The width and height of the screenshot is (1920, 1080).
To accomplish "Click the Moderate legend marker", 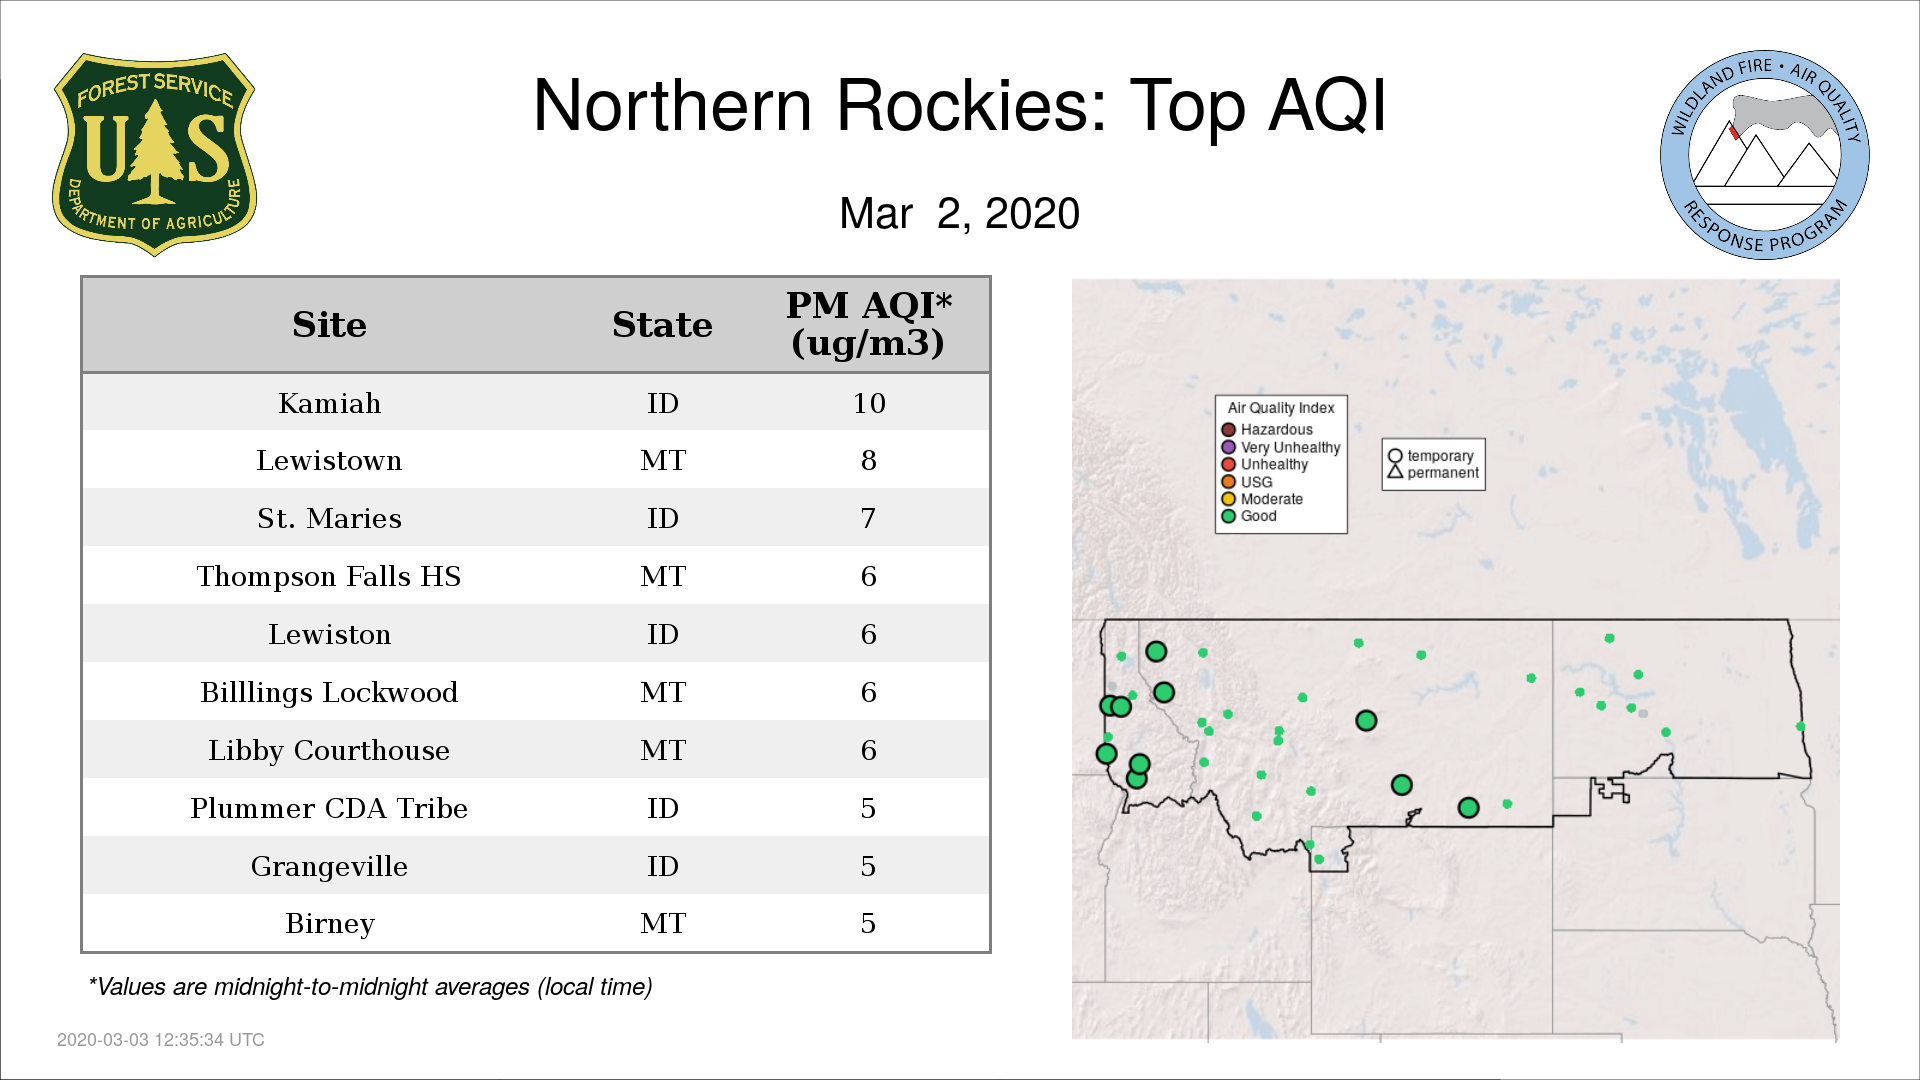I will point(1228,499).
